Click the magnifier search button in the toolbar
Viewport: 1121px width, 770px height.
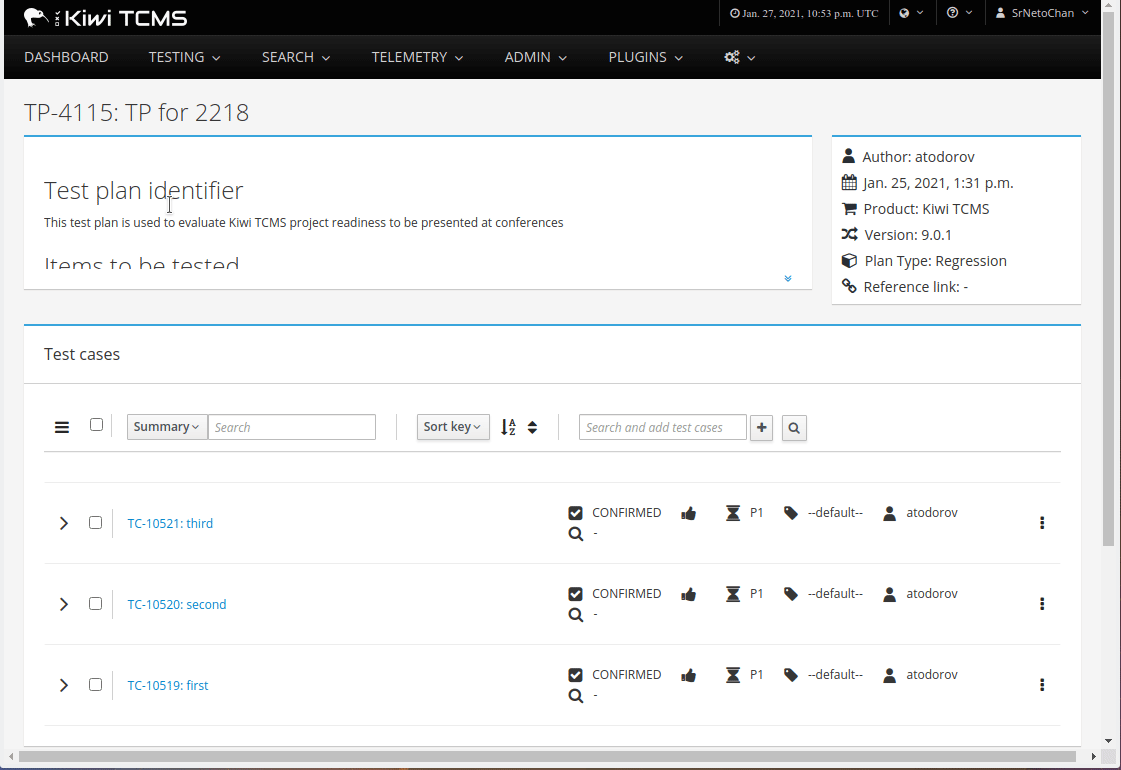click(794, 428)
